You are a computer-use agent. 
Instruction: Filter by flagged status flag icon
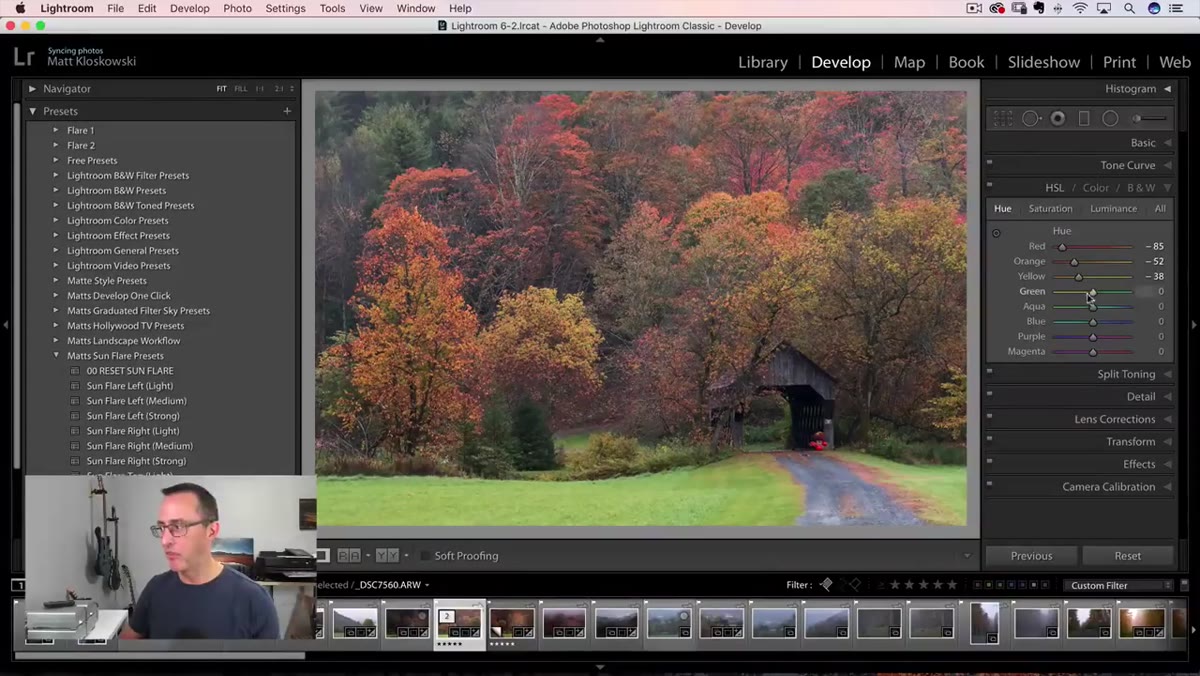(826, 585)
